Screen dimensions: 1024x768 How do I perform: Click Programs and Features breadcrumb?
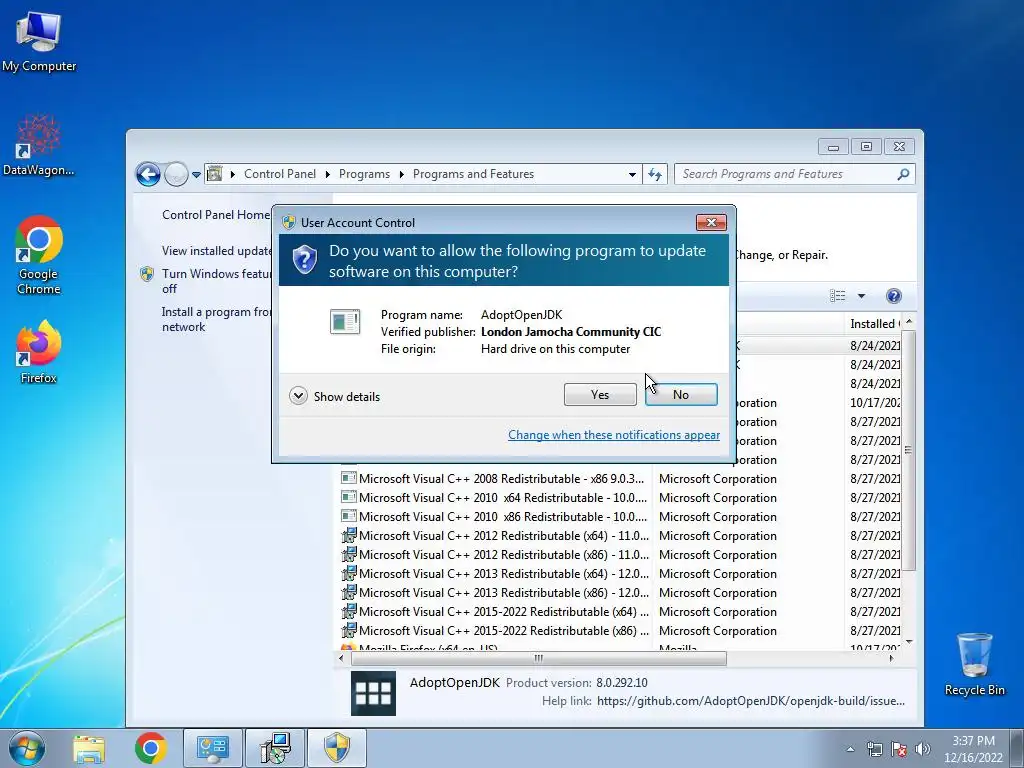coord(473,174)
